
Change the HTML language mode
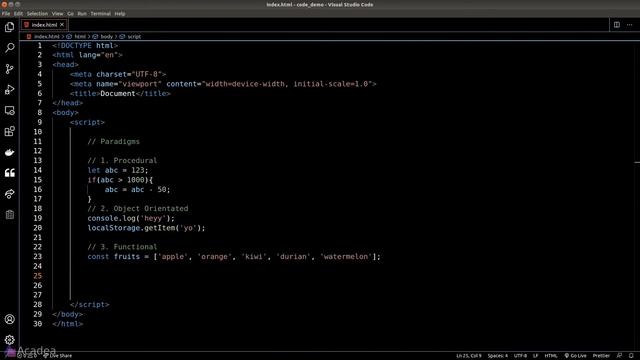click(x=551, y=356)
